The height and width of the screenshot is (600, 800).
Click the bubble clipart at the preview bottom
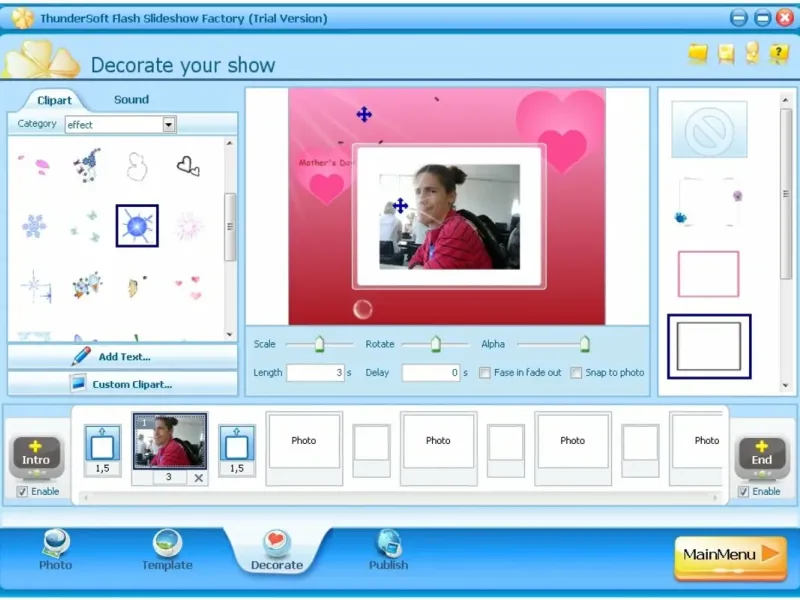click(363, 309)
